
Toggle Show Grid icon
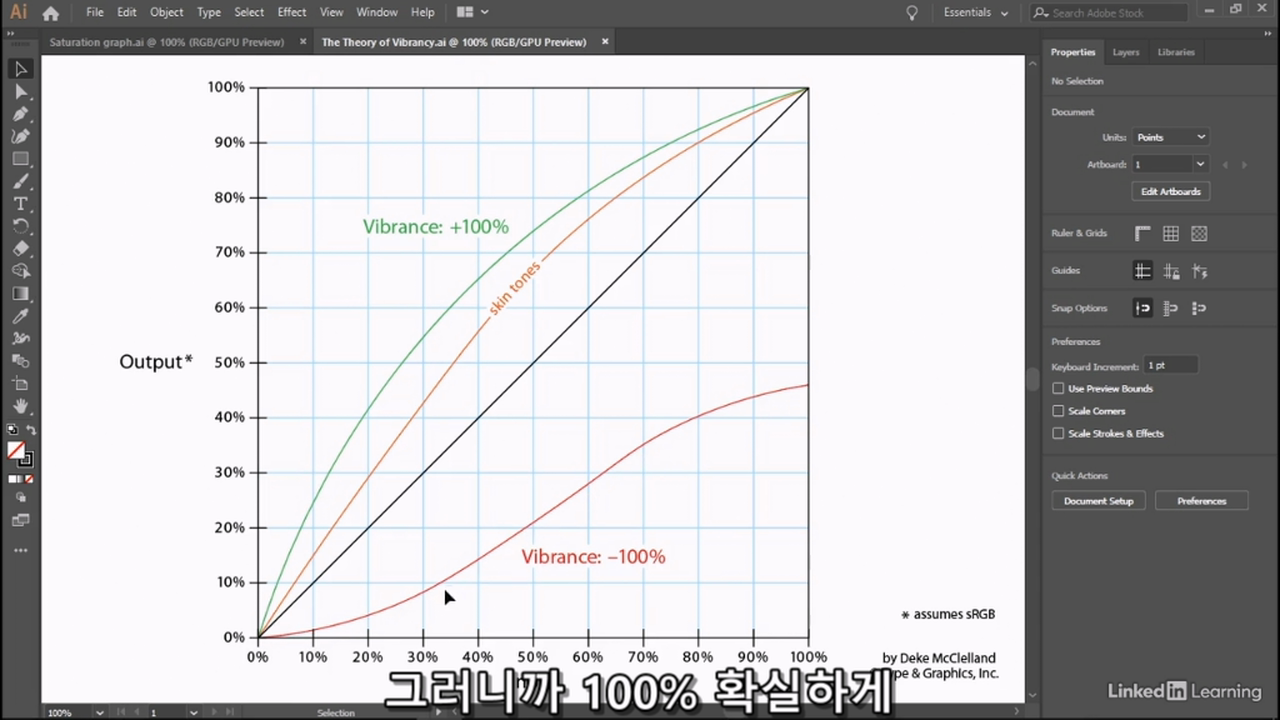pyautogui.click(x=1171, y=233)
